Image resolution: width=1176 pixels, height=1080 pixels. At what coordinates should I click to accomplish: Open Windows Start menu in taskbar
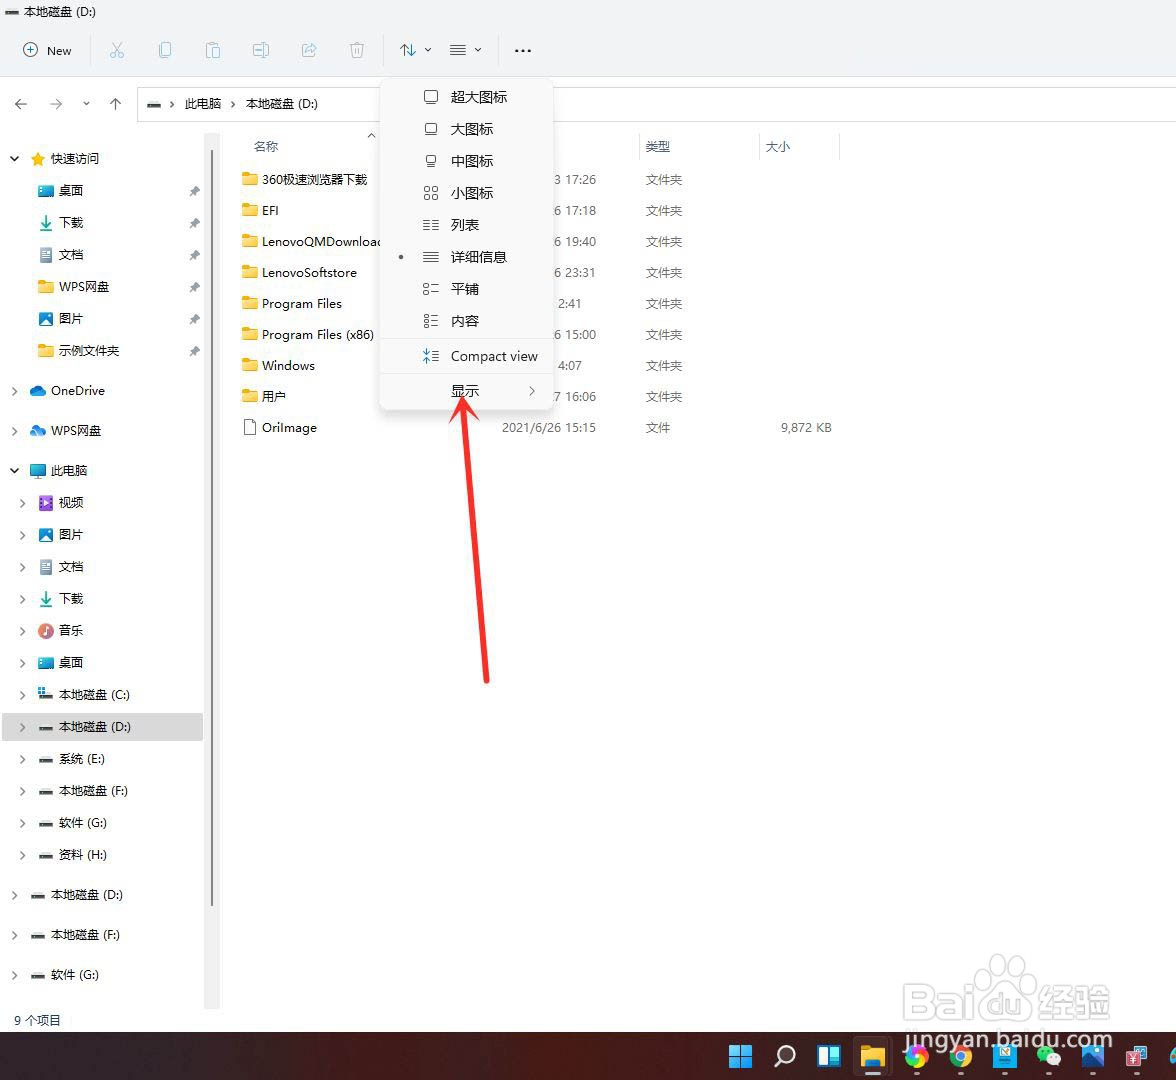click(x=740, y=1056)
